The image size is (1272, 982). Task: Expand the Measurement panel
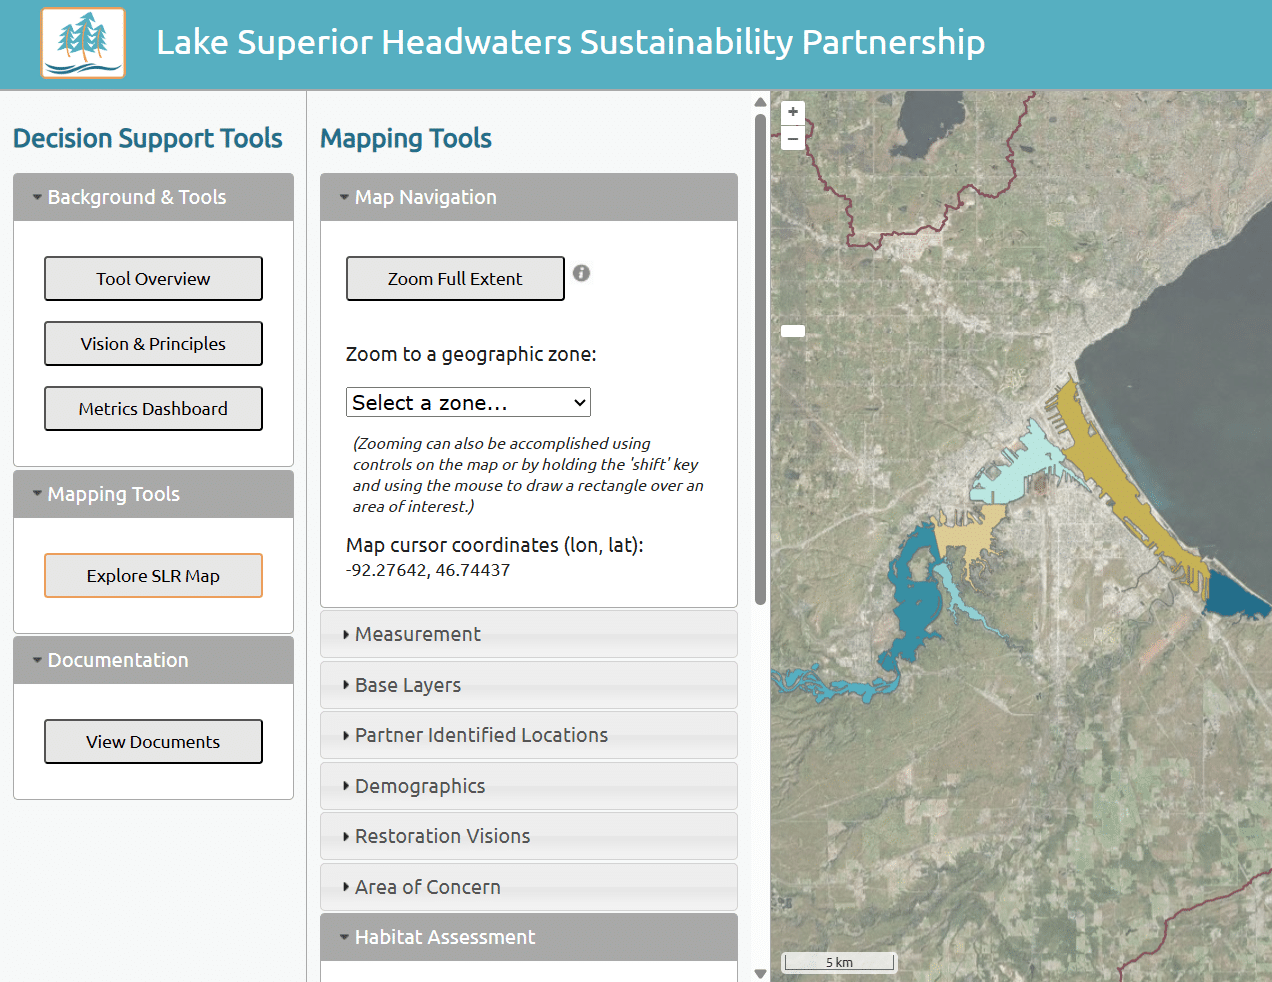tap(529, 634)
